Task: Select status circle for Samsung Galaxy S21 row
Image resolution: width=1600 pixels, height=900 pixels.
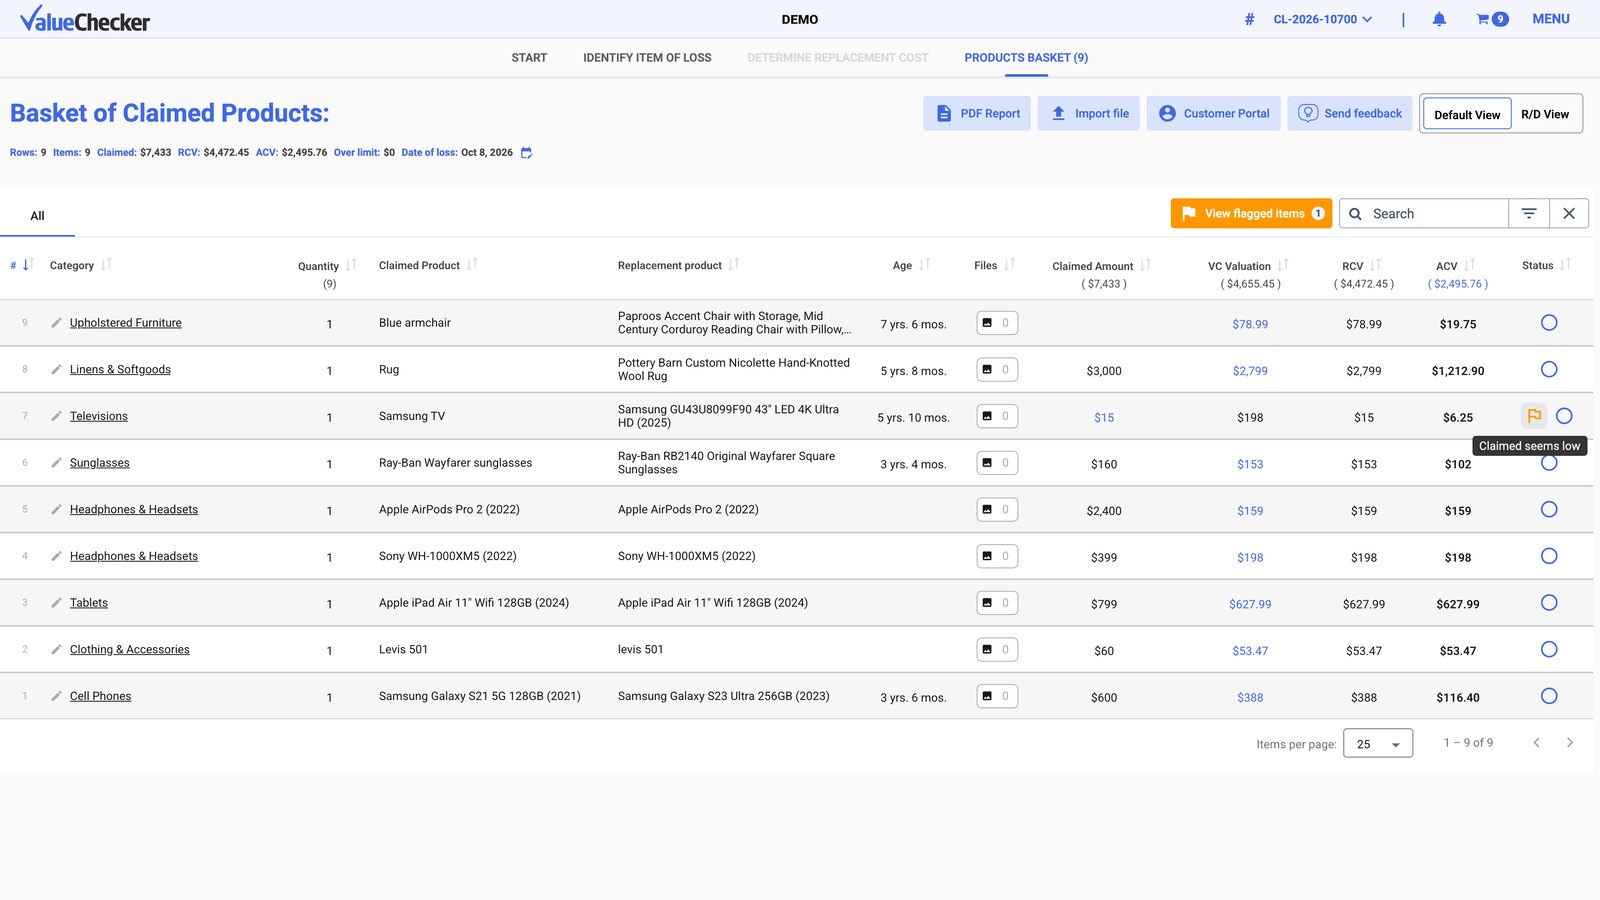Action: coord(1549,696)
